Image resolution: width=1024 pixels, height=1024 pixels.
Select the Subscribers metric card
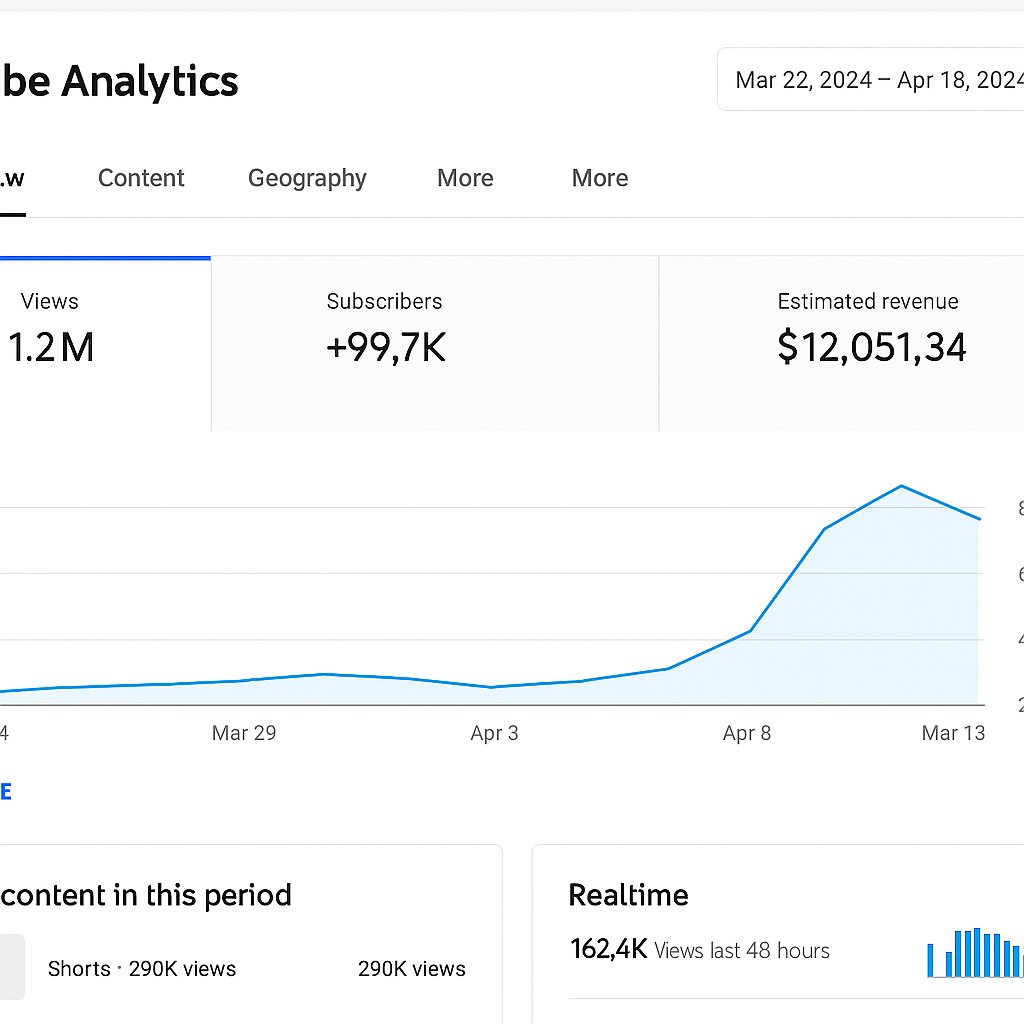coord(435,344)
